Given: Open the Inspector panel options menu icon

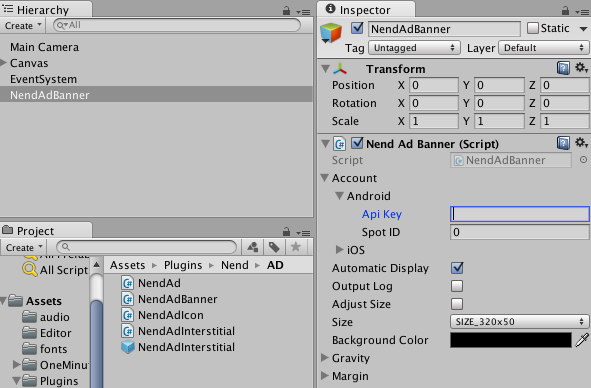Looking at the screenshot, I should click(582, 12).
